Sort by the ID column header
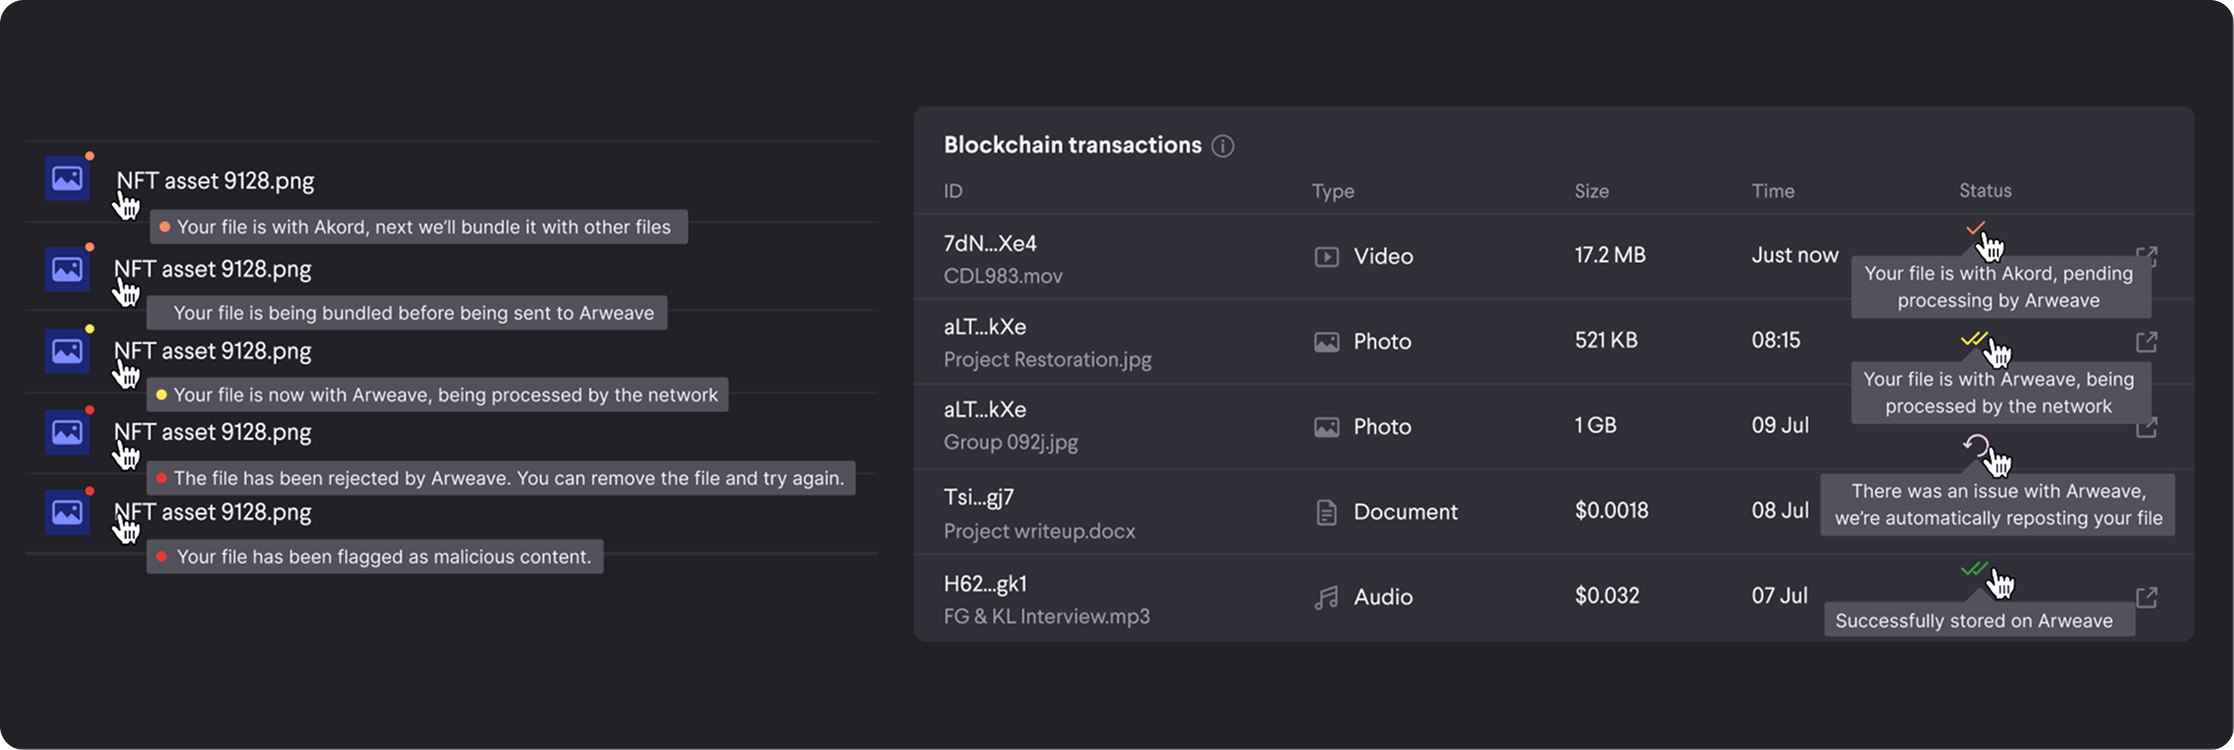Image resolution: width=2234 pixels, height=750 pixels. coord(953,191)
